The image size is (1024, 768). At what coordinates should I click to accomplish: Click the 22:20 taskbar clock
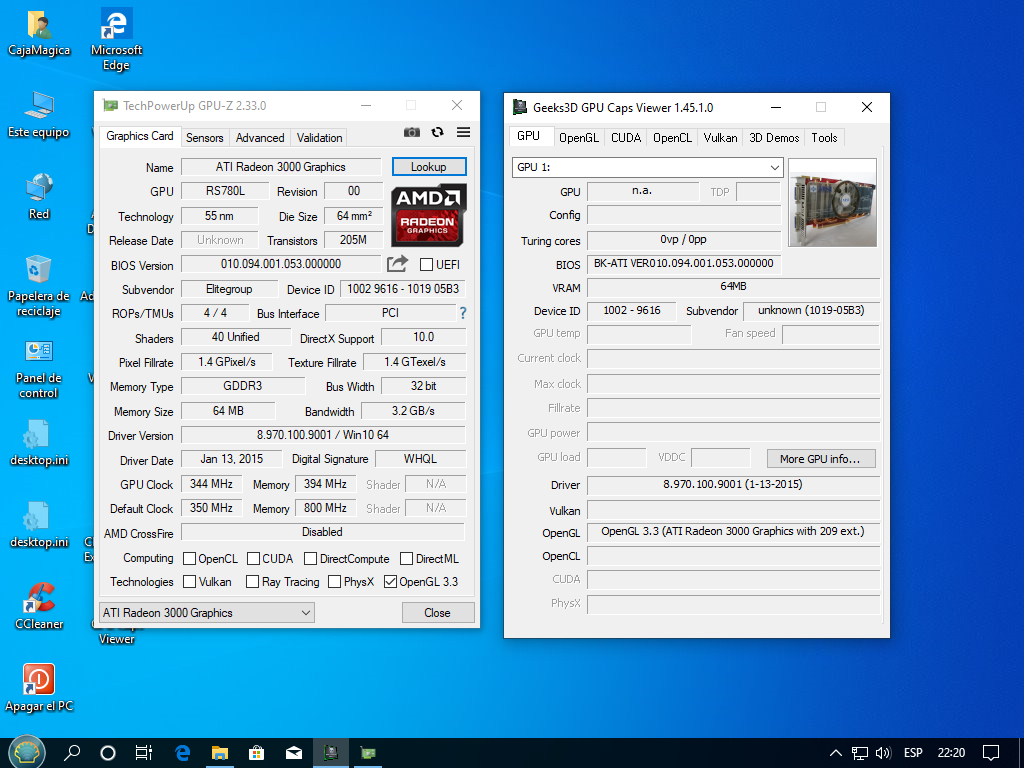[x=951, y=753]
